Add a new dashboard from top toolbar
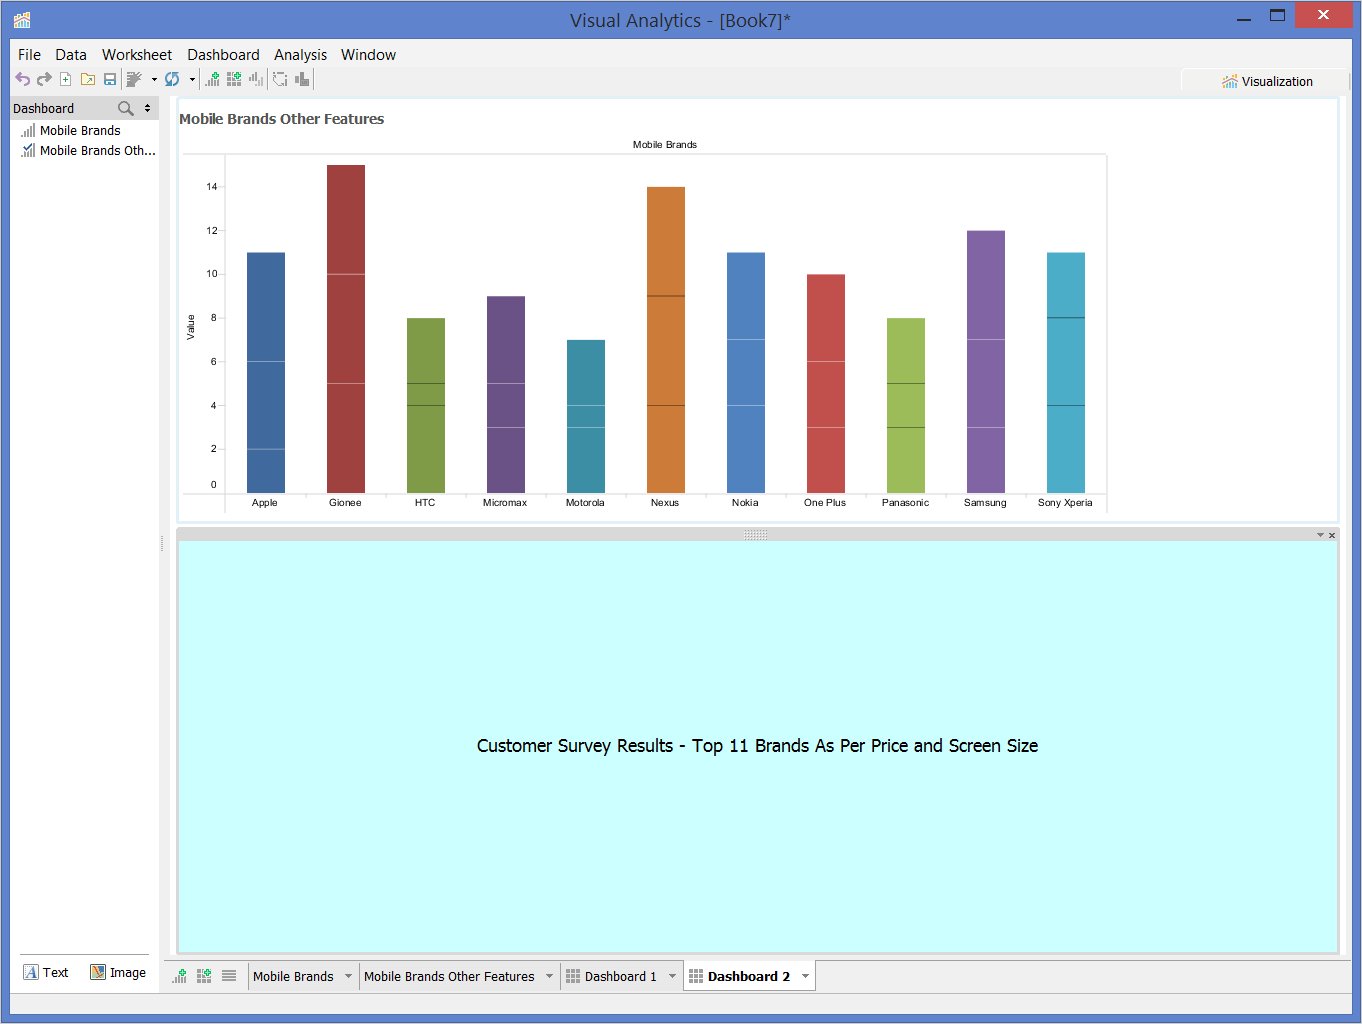 (234, 79)
